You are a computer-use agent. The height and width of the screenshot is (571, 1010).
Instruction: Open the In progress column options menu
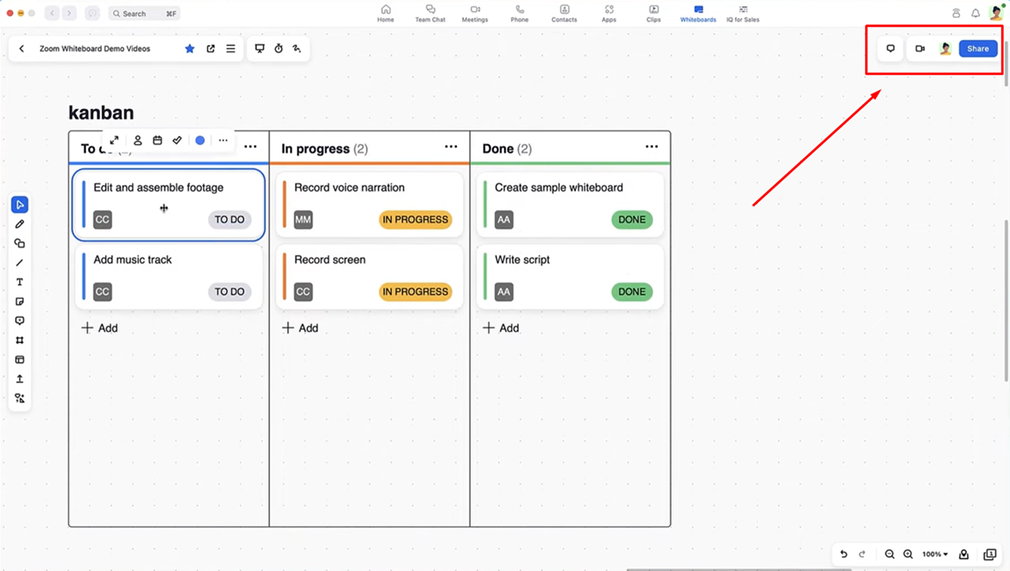451,147
